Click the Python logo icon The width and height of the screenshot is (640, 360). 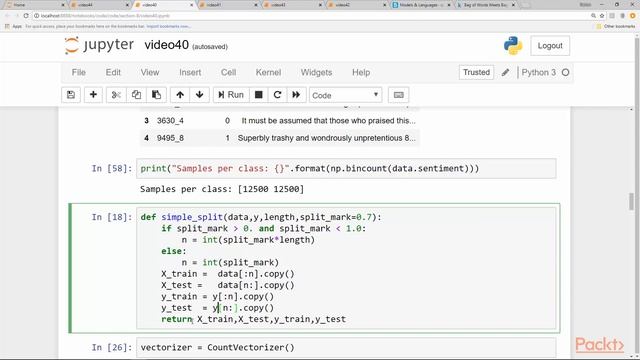[x=513, y=45]
